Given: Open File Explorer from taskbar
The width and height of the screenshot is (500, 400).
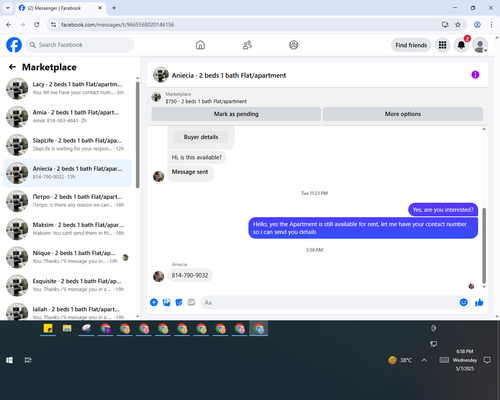Looking at the screenshot, I should 67,329.
